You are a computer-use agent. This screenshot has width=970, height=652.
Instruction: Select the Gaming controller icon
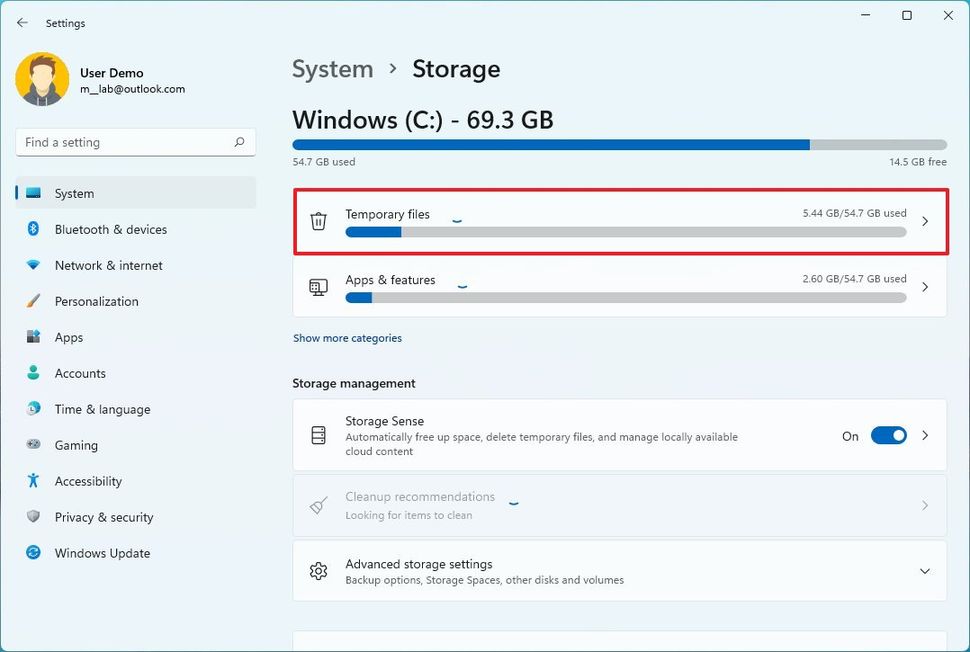pos(30,445)
